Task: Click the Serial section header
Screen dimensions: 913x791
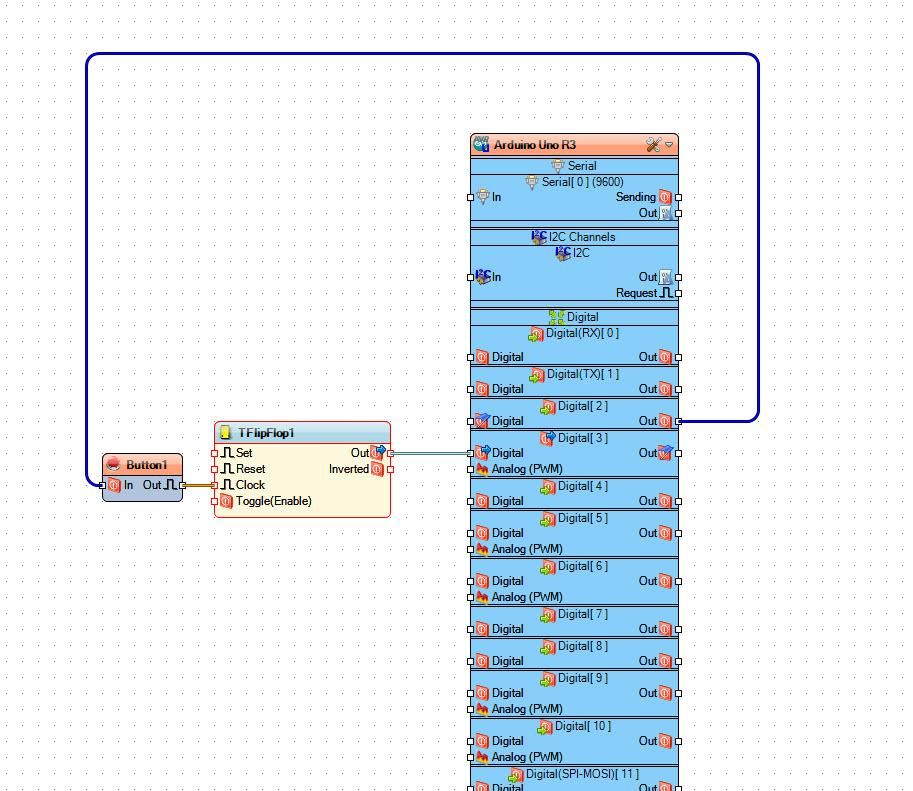Action: point(574,166)
